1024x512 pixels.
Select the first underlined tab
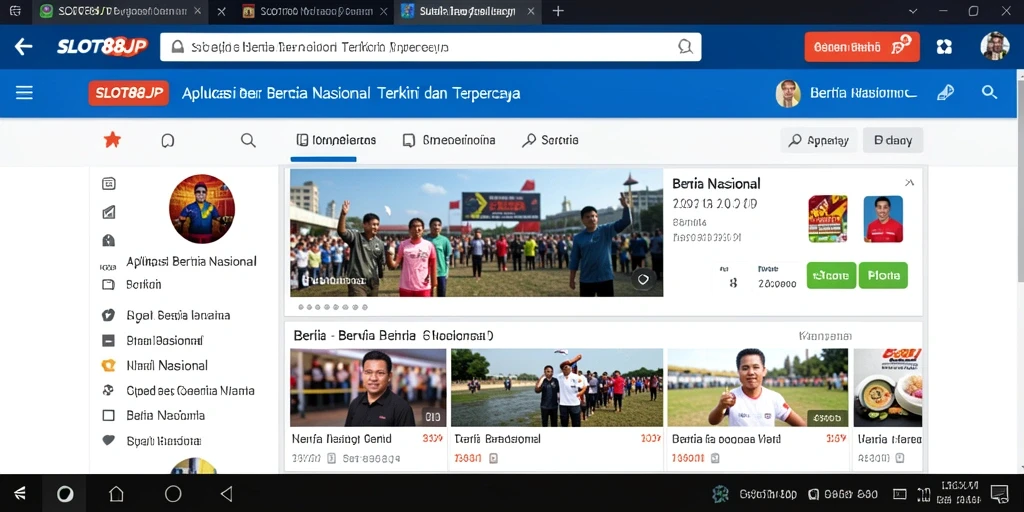[x=336, y=140]
